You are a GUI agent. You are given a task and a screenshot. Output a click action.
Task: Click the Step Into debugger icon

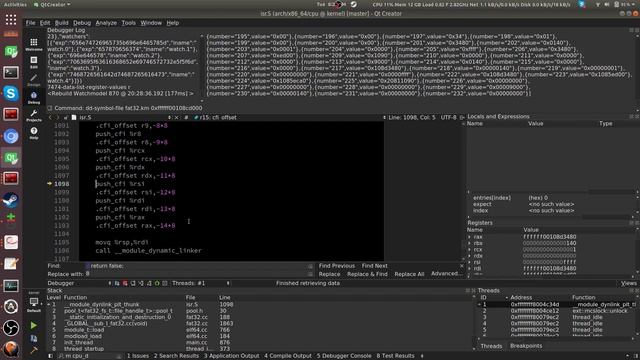pos(141,283)
